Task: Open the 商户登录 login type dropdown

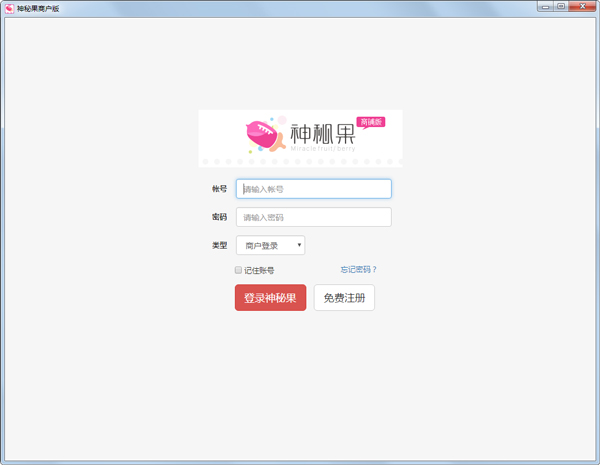Action: [x=270, y=245]
